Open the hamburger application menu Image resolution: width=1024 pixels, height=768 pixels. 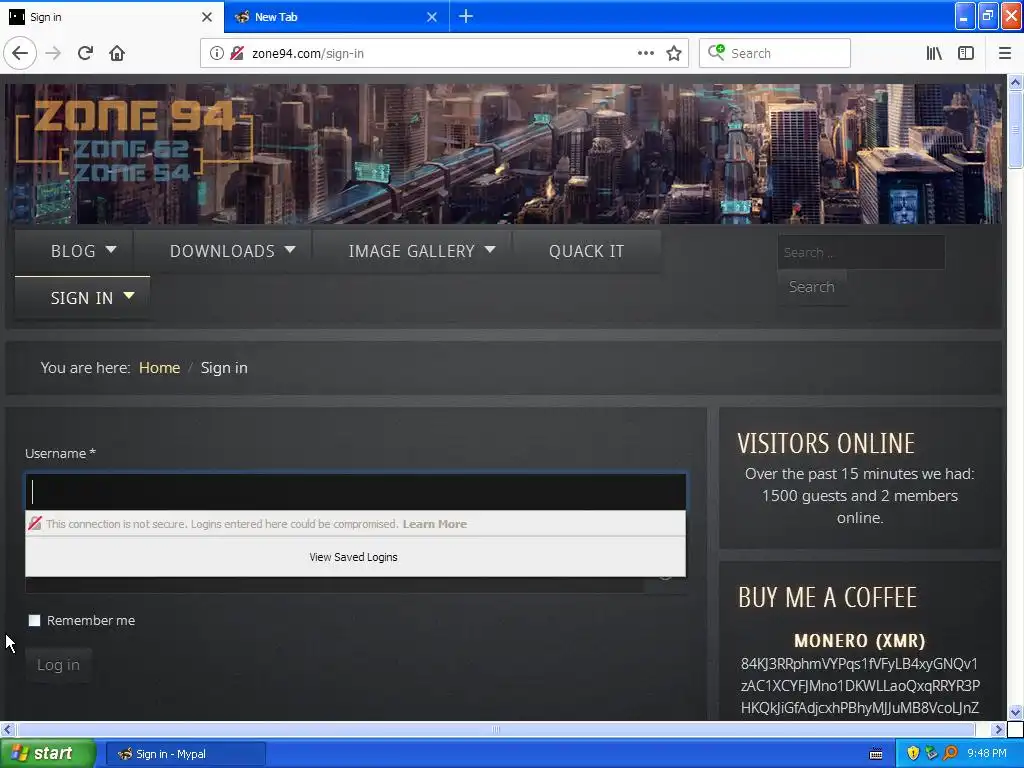click(x=1005, y=53)
